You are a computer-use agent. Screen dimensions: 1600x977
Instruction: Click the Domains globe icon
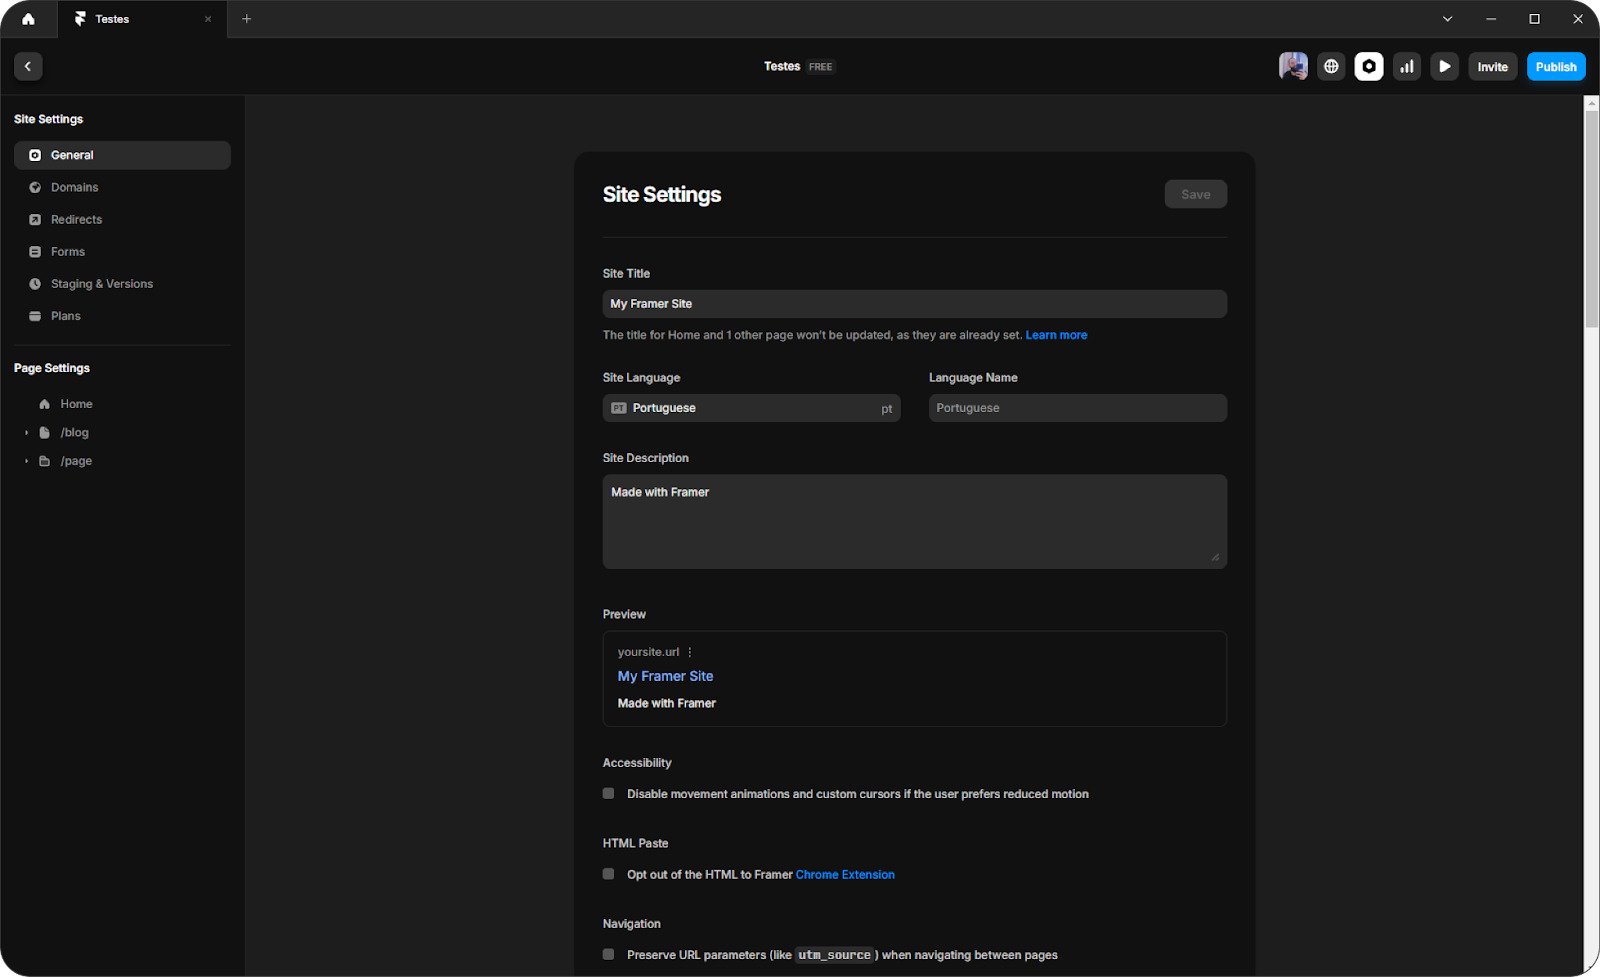tap(35, 187)
